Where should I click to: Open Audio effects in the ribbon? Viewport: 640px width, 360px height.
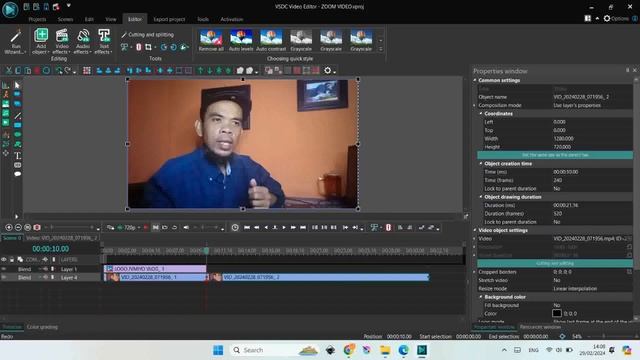[83, 41]
